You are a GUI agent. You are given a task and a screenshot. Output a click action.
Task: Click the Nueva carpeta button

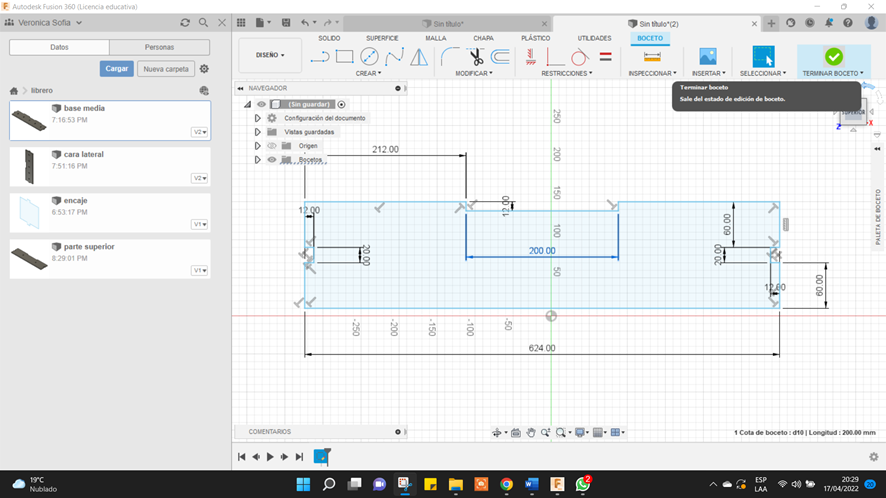(165, 69)
